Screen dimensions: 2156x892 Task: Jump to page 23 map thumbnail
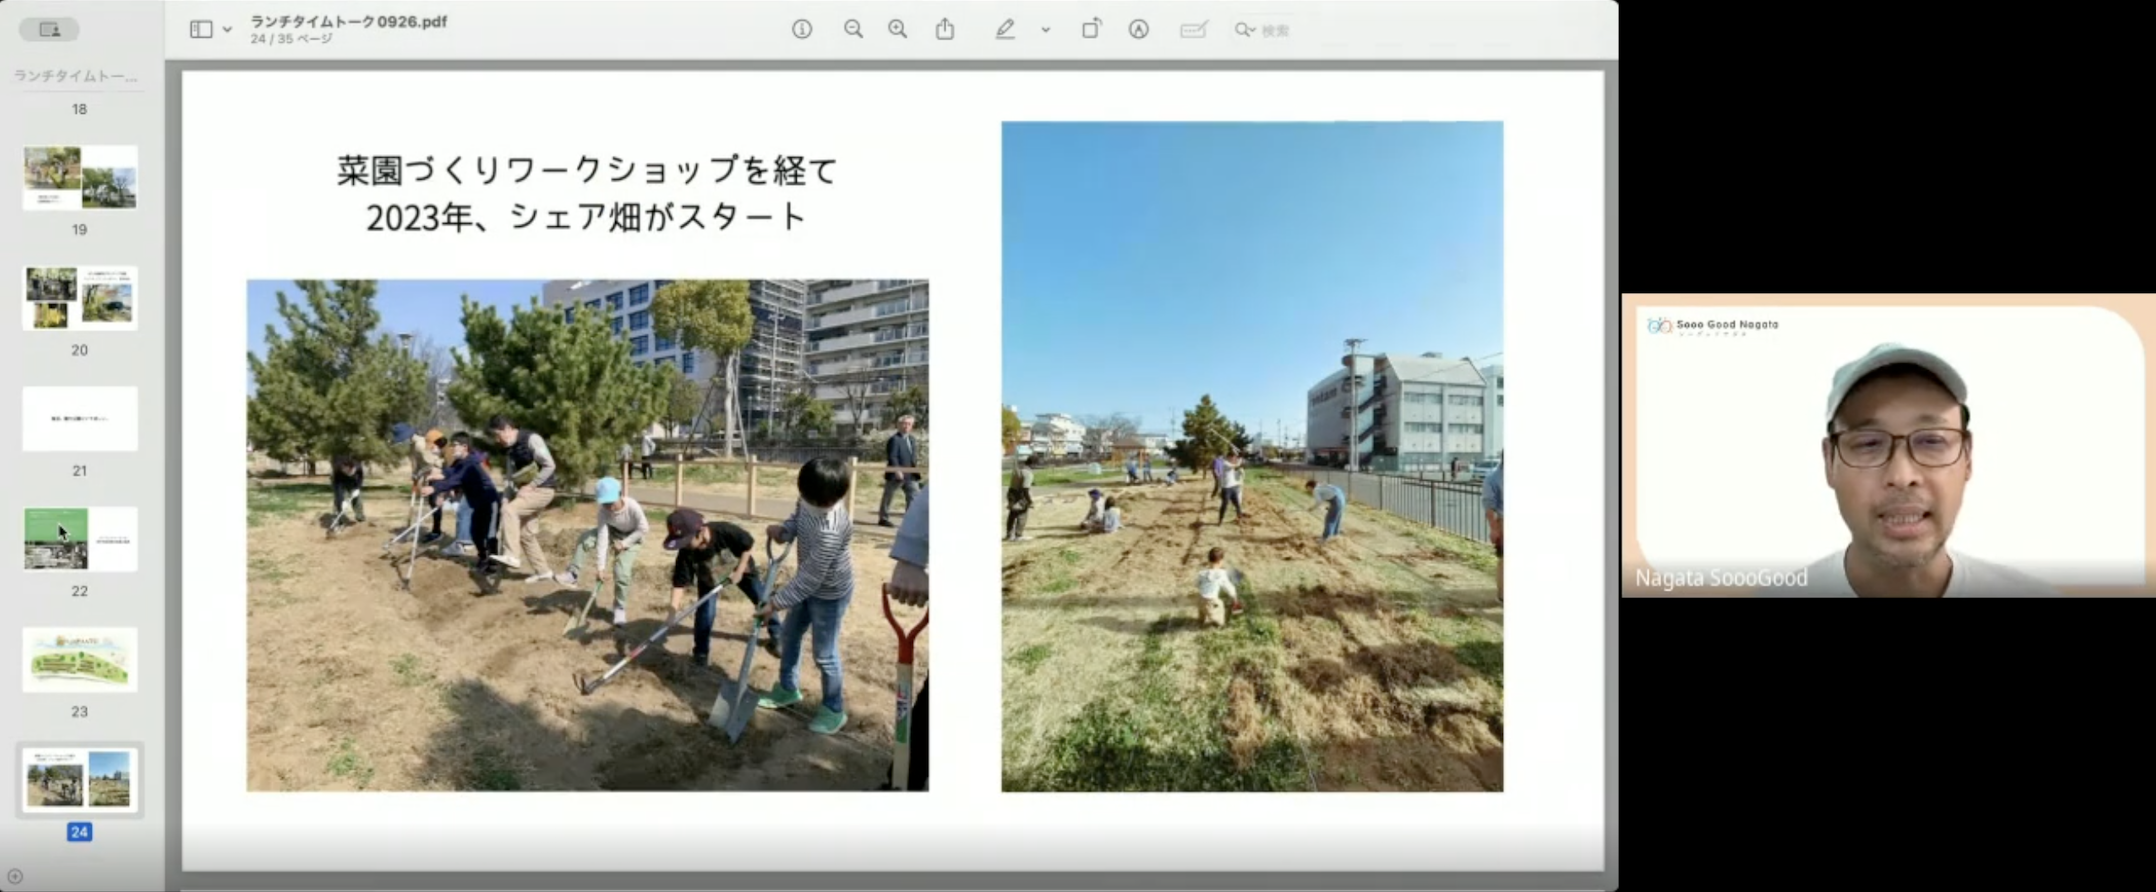pos(80,659)
